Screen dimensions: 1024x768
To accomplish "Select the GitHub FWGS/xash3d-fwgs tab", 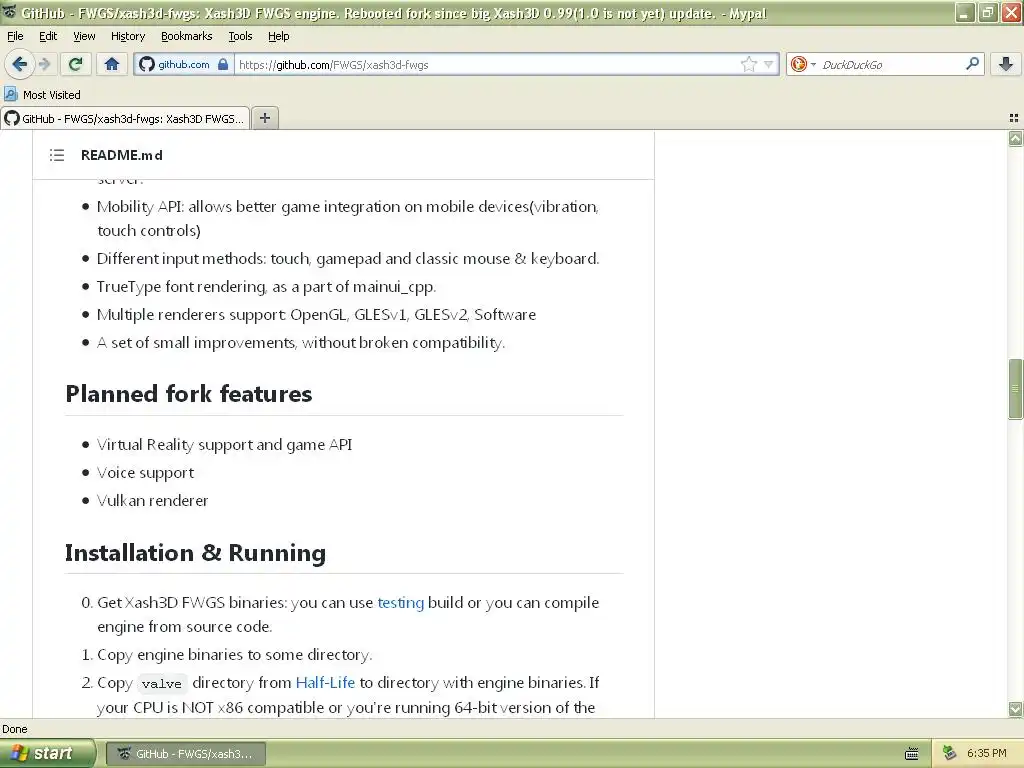I will (x=125, y=118).
